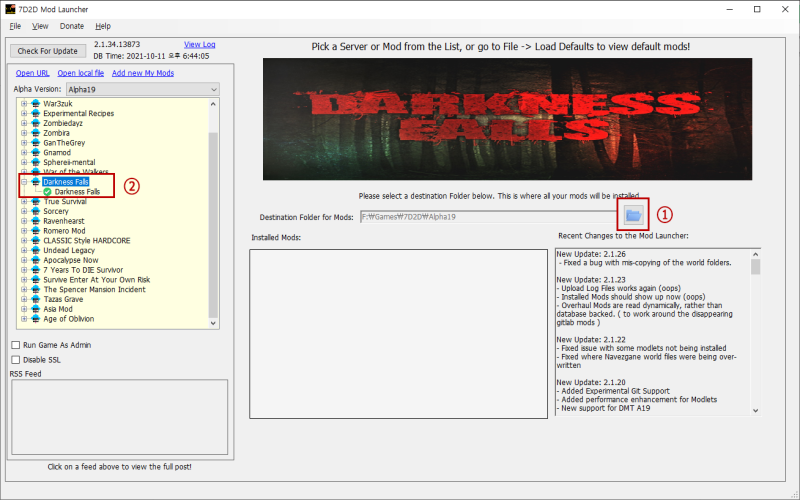This screenshot has height=500, width=800.
Task: Select the Darkness Falls child entry
Action: (77, 192)
